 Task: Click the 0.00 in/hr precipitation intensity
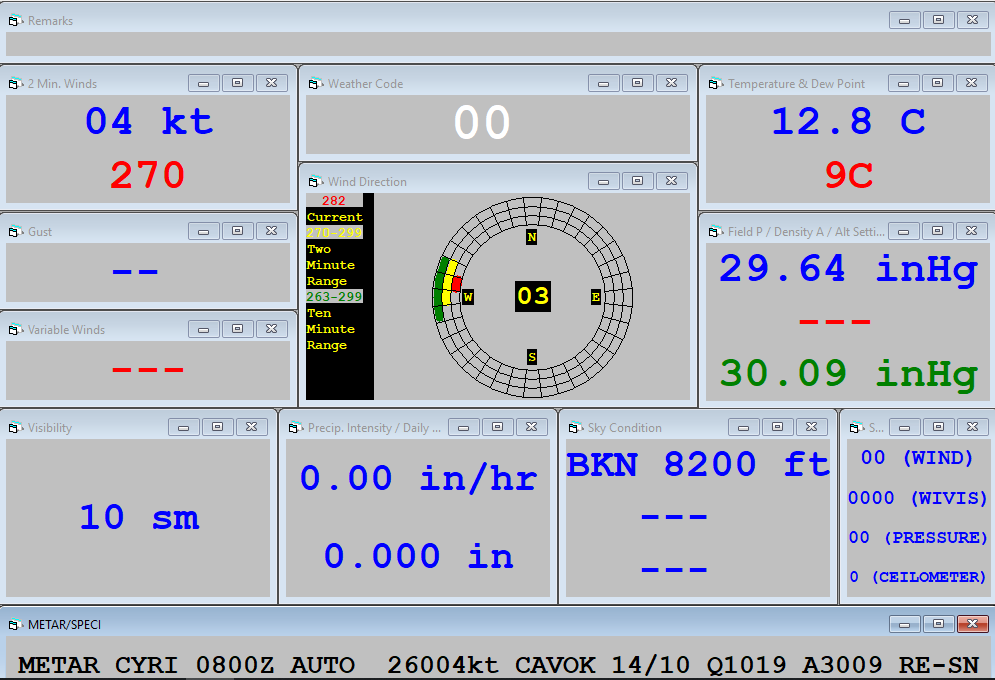[x=418, y=478]
